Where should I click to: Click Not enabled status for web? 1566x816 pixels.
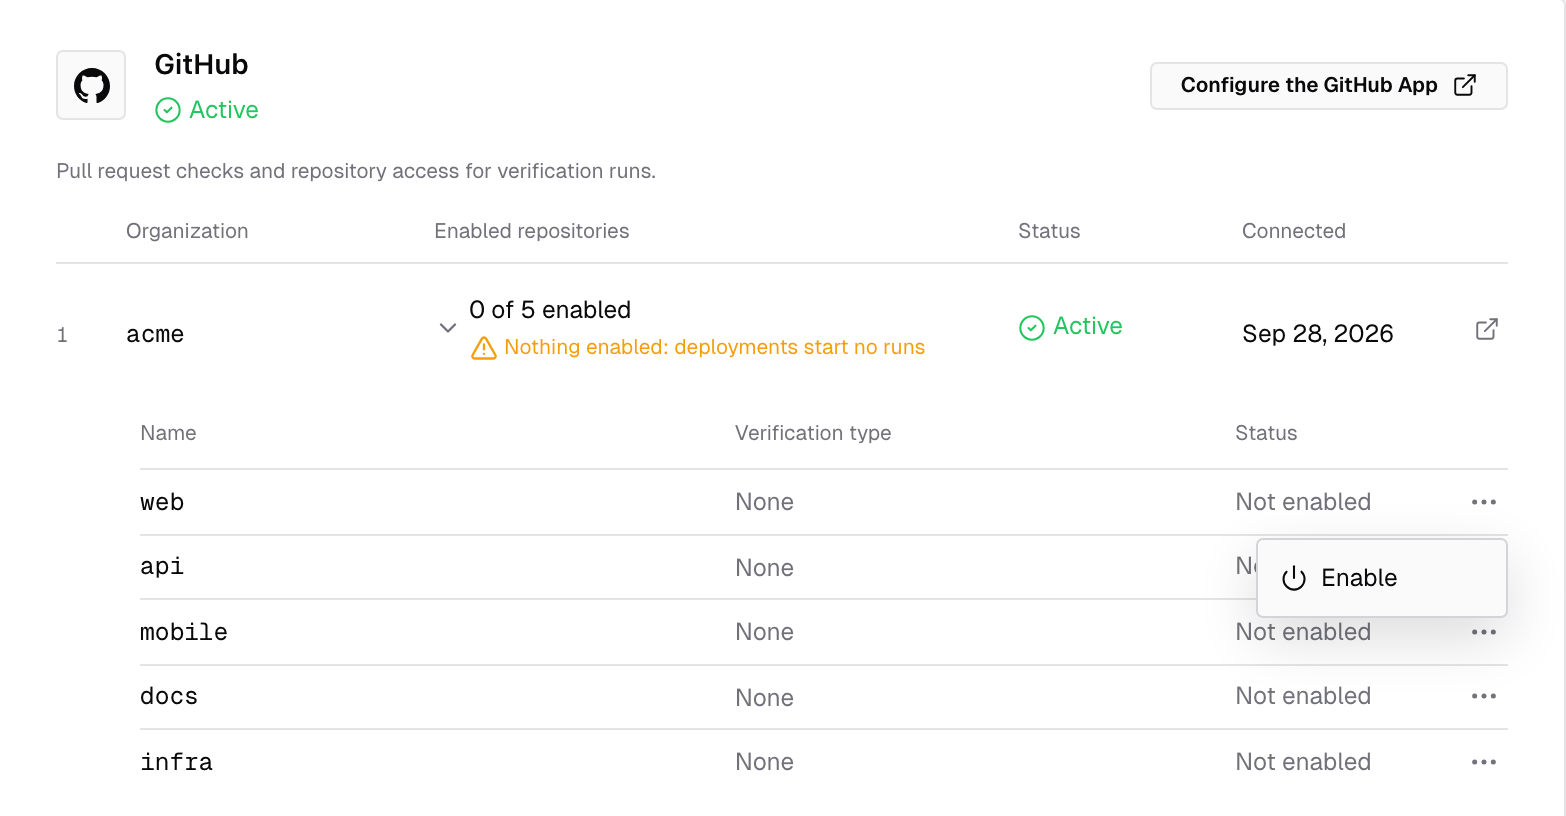point(1303,502)
